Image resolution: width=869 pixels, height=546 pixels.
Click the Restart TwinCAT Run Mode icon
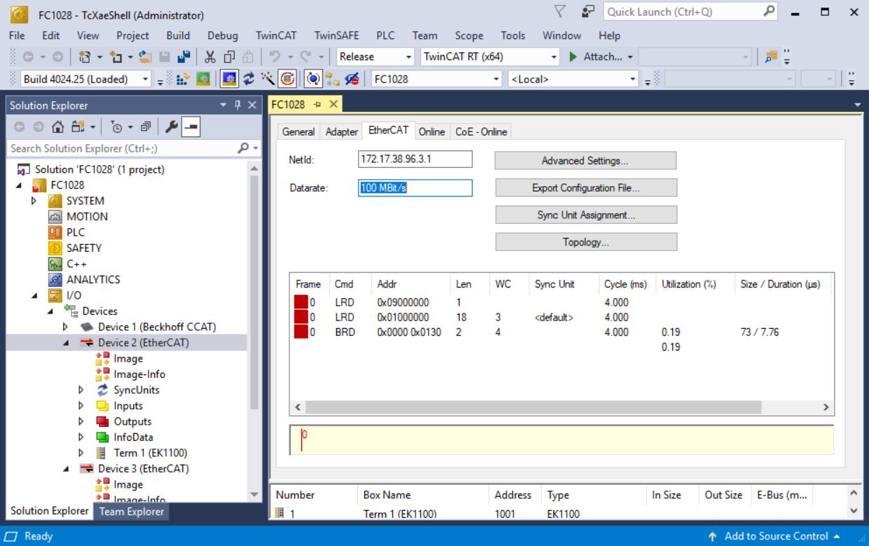203,79
